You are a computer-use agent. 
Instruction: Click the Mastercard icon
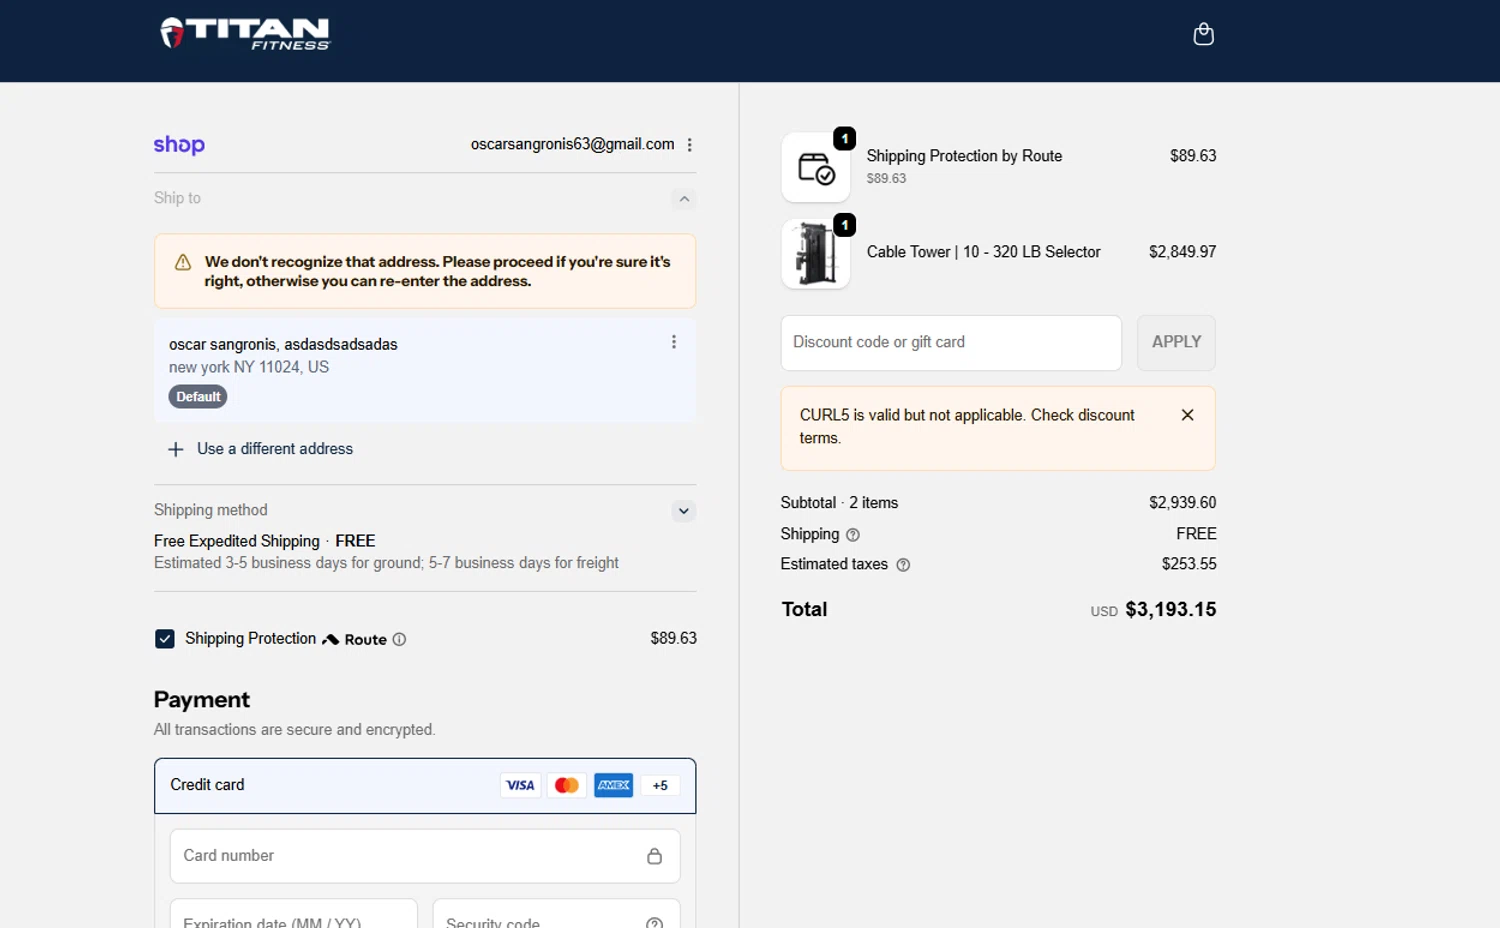(x=567, y=786)
